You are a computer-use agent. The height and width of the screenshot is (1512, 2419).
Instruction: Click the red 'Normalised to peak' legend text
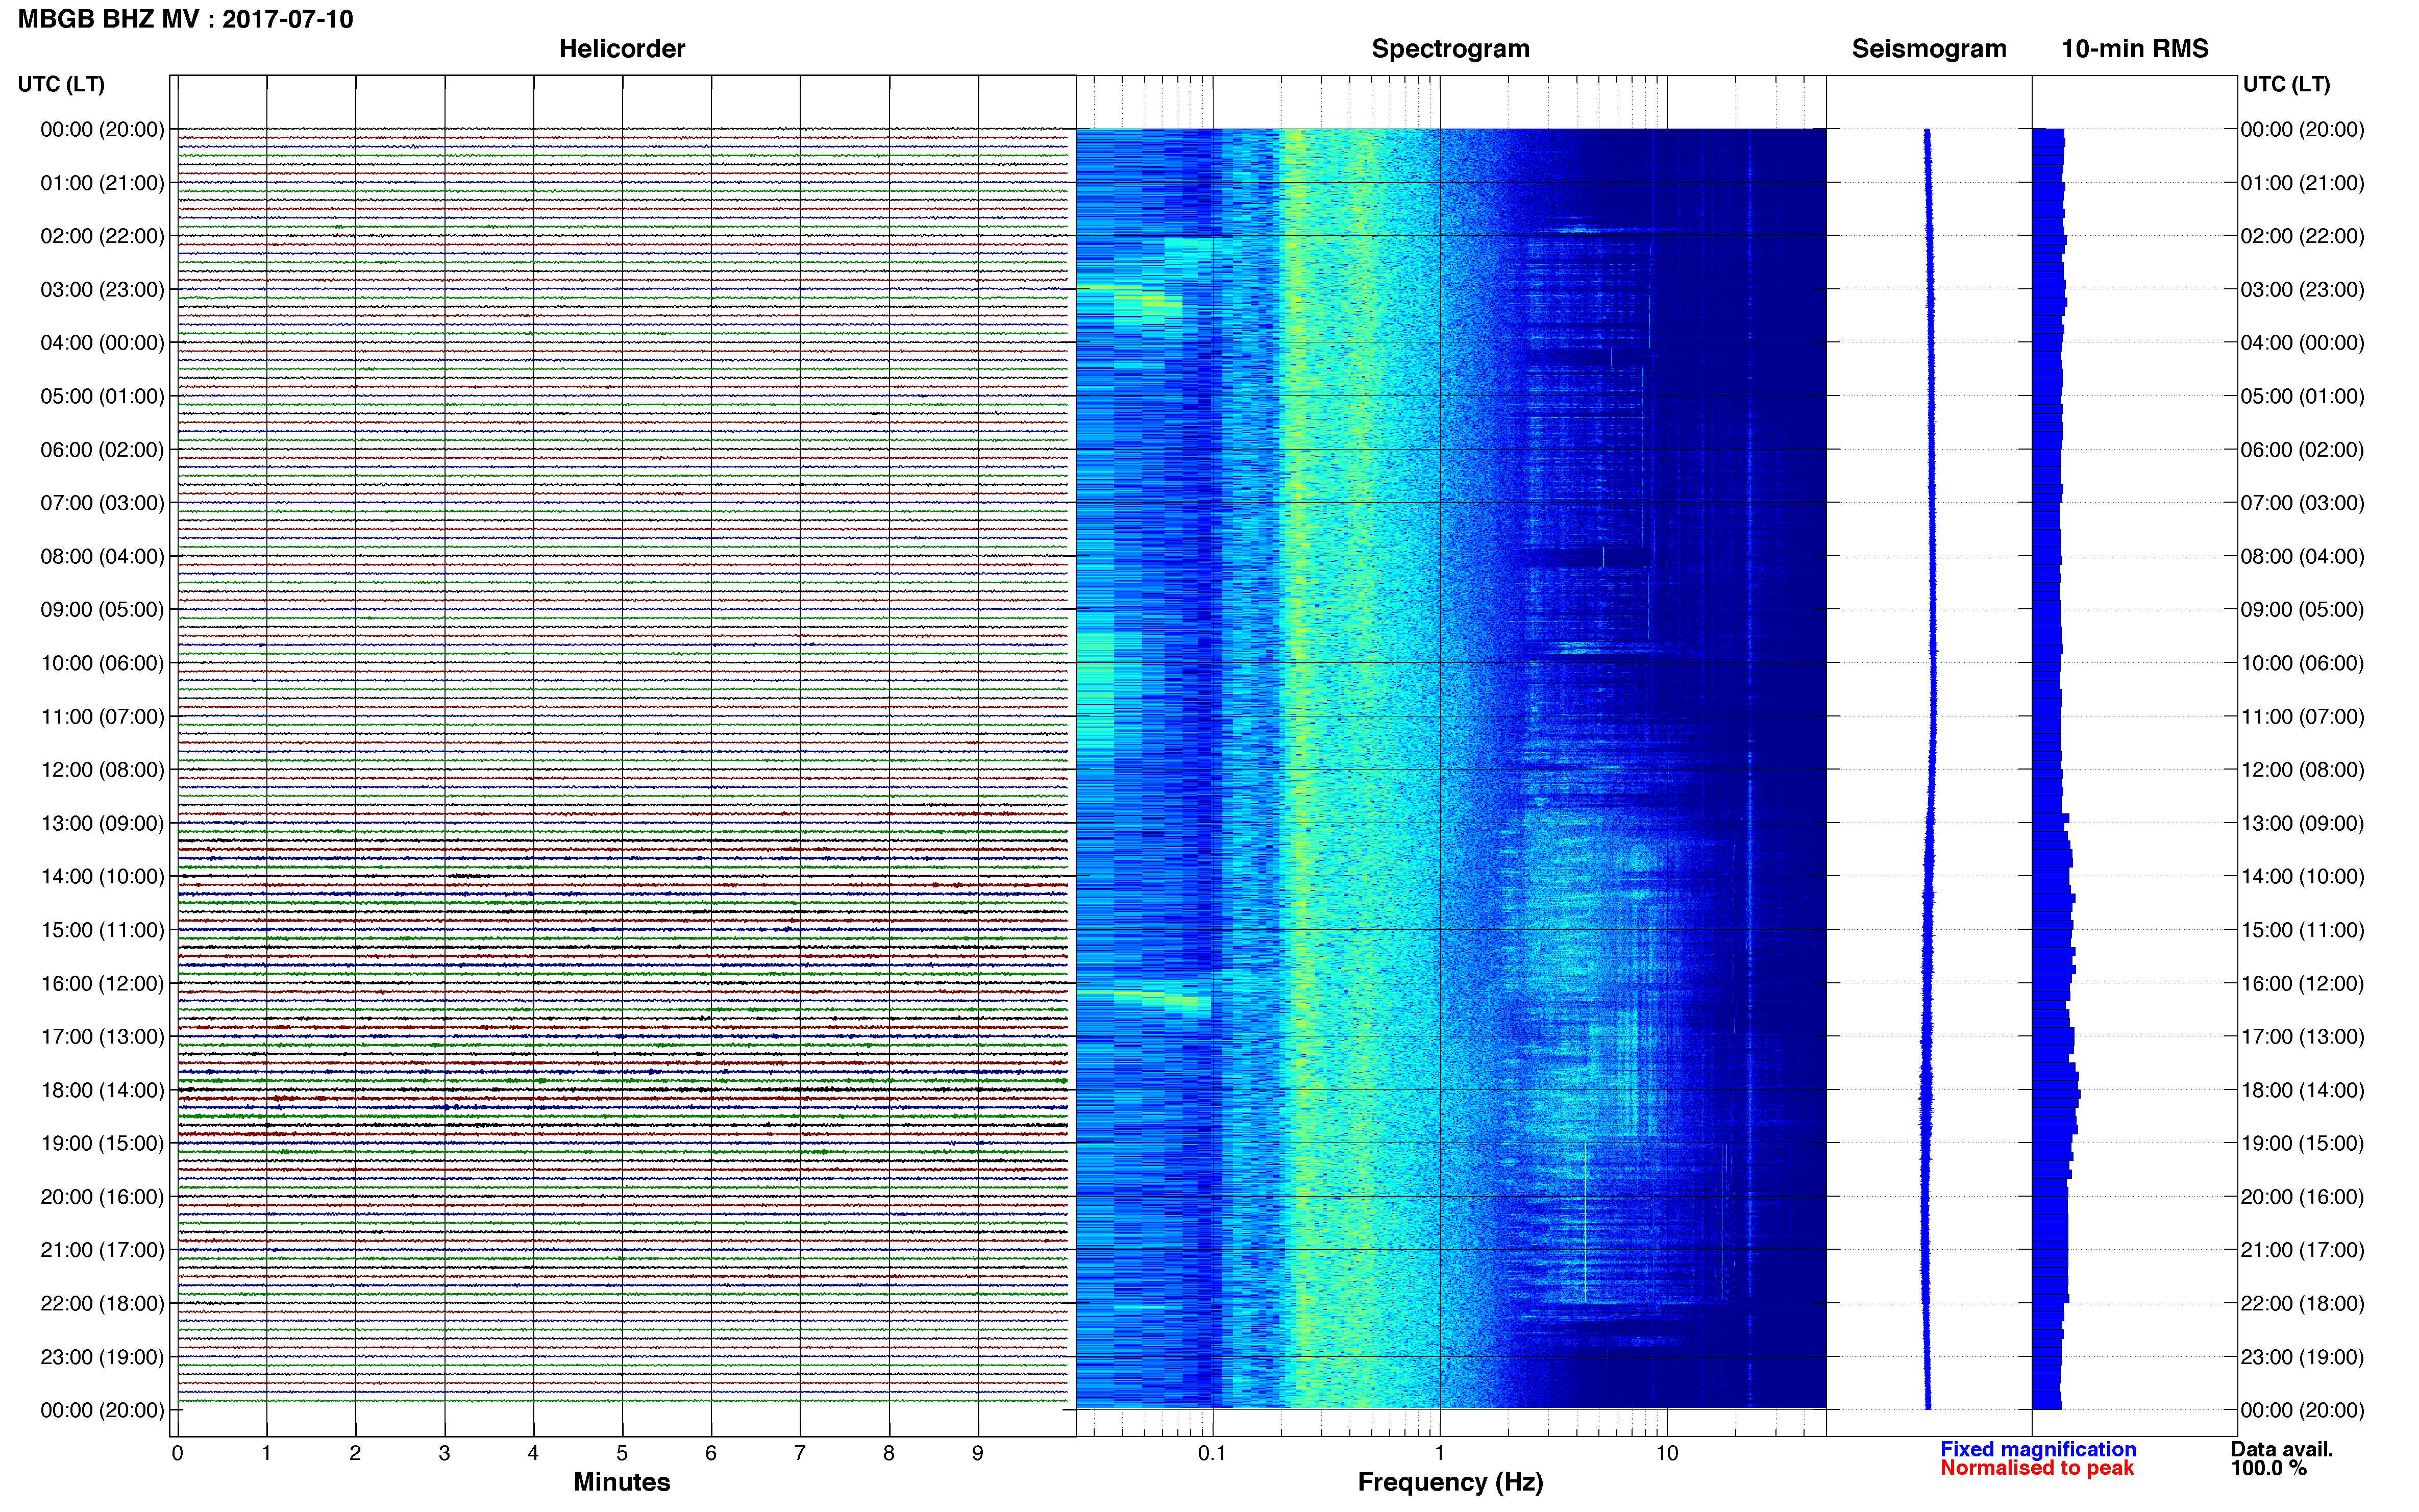pyautogui.click(x=2037, y=1468)
